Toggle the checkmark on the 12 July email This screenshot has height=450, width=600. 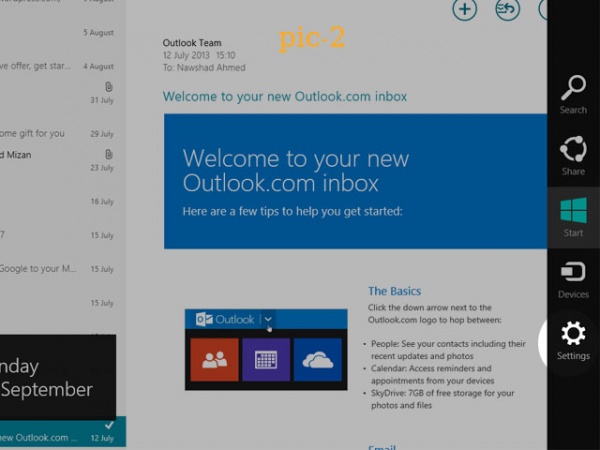(109, 425)
